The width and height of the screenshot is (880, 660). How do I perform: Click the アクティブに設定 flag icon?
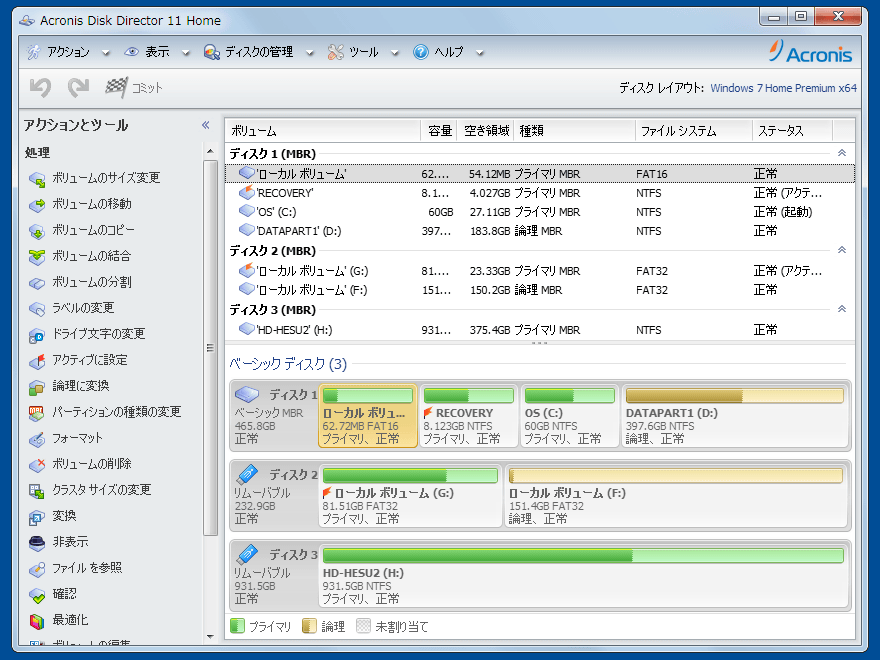[x=37, y=361]
